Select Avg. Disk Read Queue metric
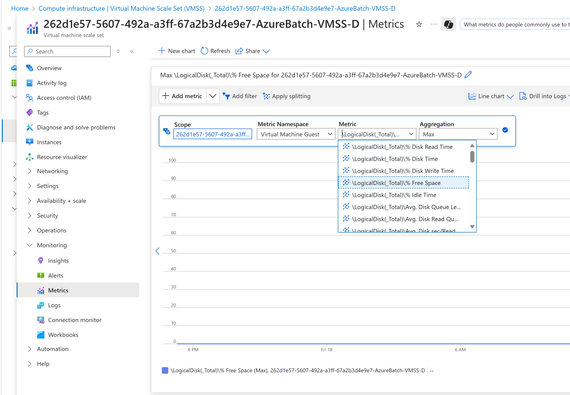Screen dimensions: 570x395 coord(404,219)
